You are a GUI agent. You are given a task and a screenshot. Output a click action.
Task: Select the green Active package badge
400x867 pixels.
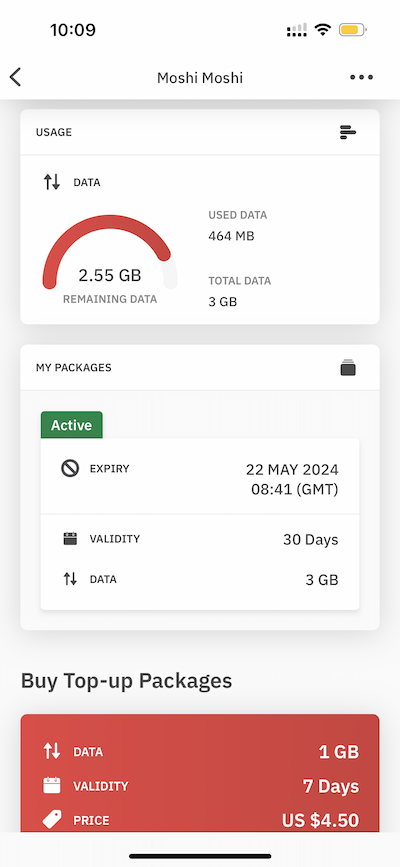[71, 425]
